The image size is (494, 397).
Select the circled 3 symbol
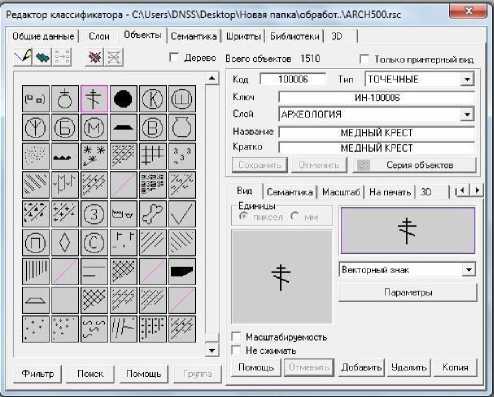point(94,214)
